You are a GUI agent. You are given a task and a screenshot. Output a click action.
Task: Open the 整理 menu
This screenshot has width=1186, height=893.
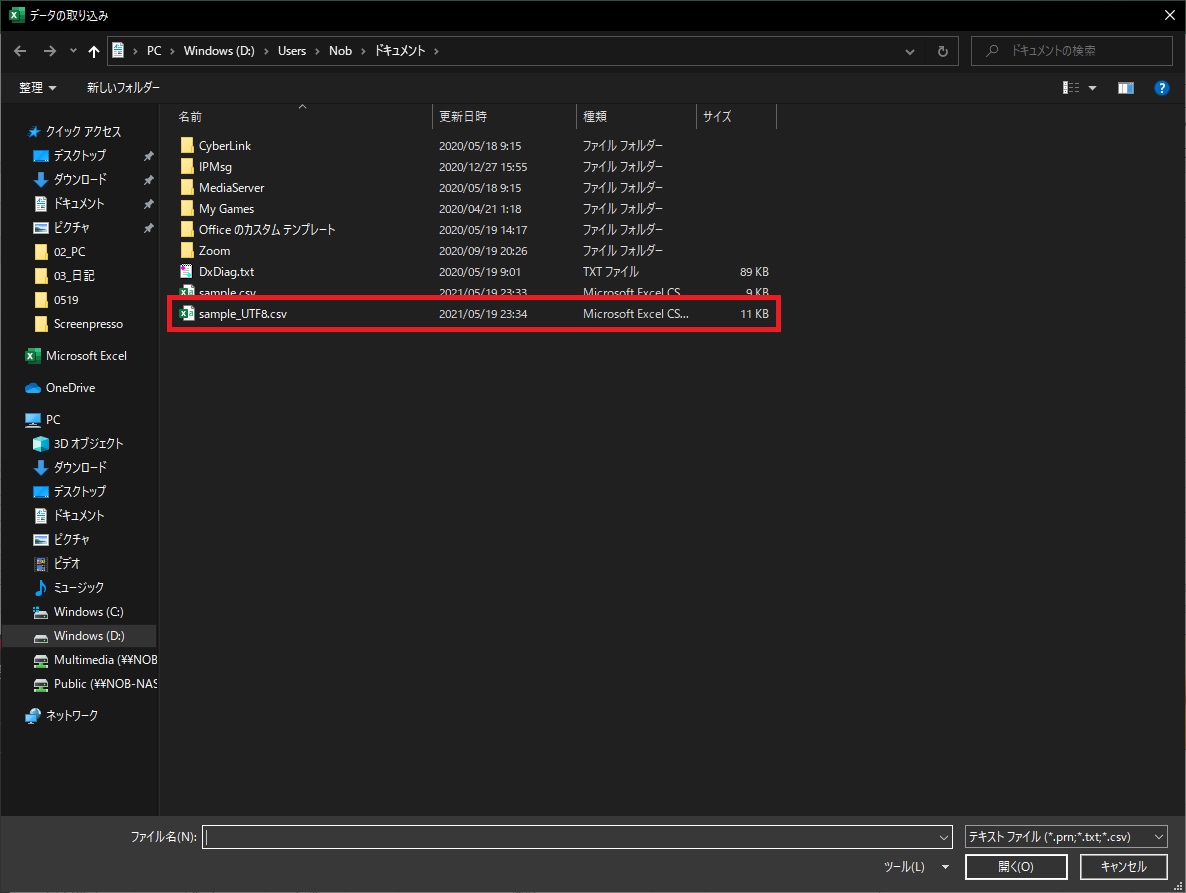click(x=38, y=88)
